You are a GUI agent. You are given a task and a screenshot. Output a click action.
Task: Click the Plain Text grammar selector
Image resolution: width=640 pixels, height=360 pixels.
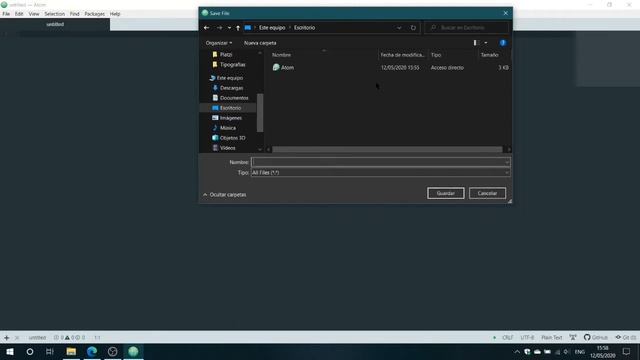point(551,338)
